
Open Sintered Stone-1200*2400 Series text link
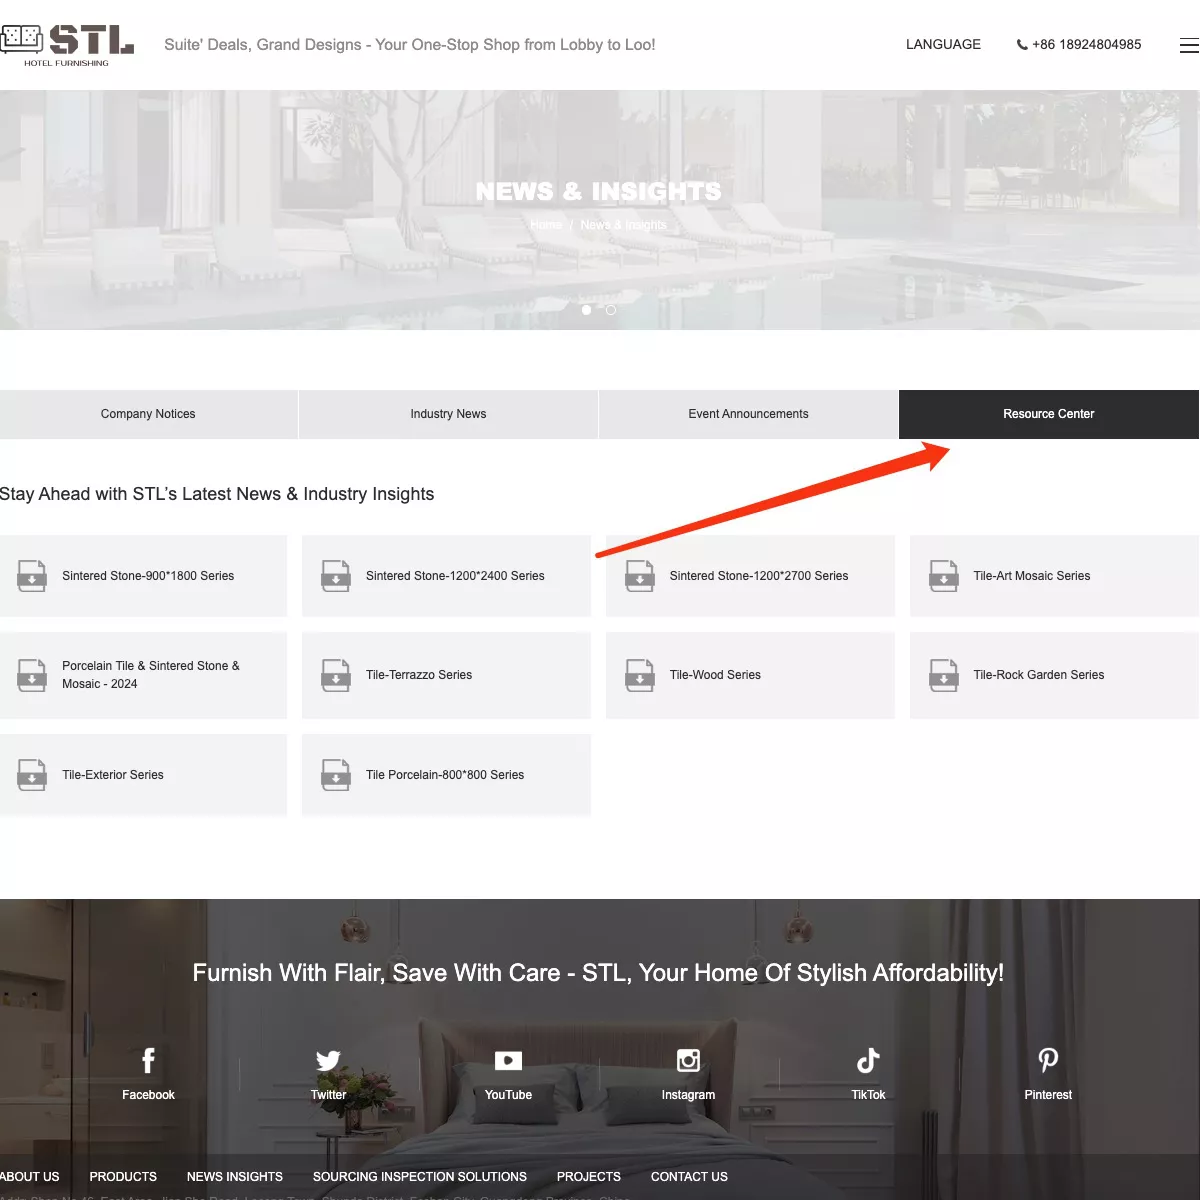pyautogui.click(x=455, y=576)
